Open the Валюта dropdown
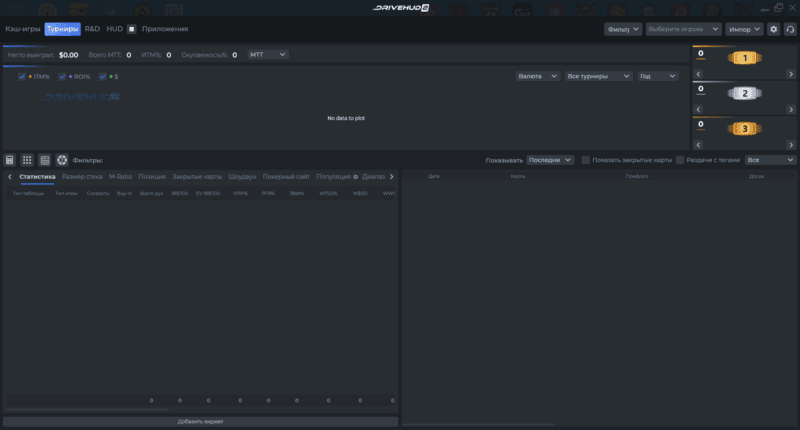Image resolution: width=800 pixels, height=430 pixels. [x=537, y=76]
